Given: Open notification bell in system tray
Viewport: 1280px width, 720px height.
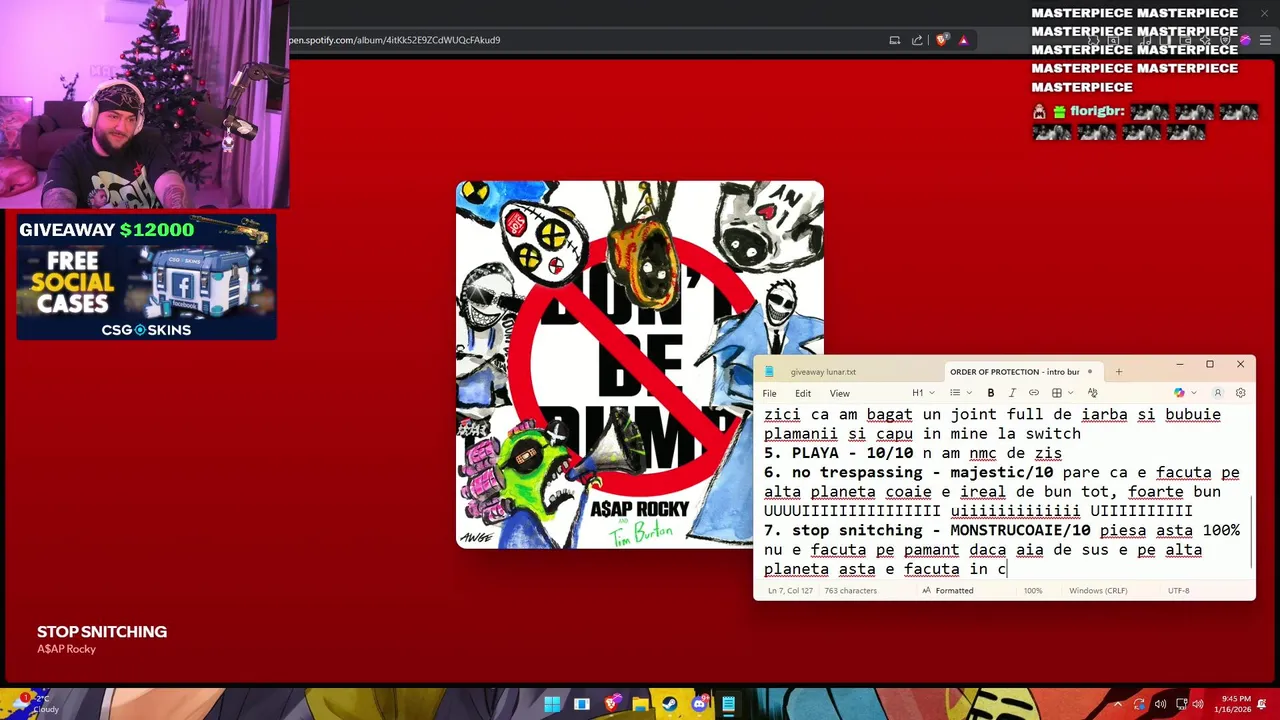Looking at the screenshot, I should 1263,704.
